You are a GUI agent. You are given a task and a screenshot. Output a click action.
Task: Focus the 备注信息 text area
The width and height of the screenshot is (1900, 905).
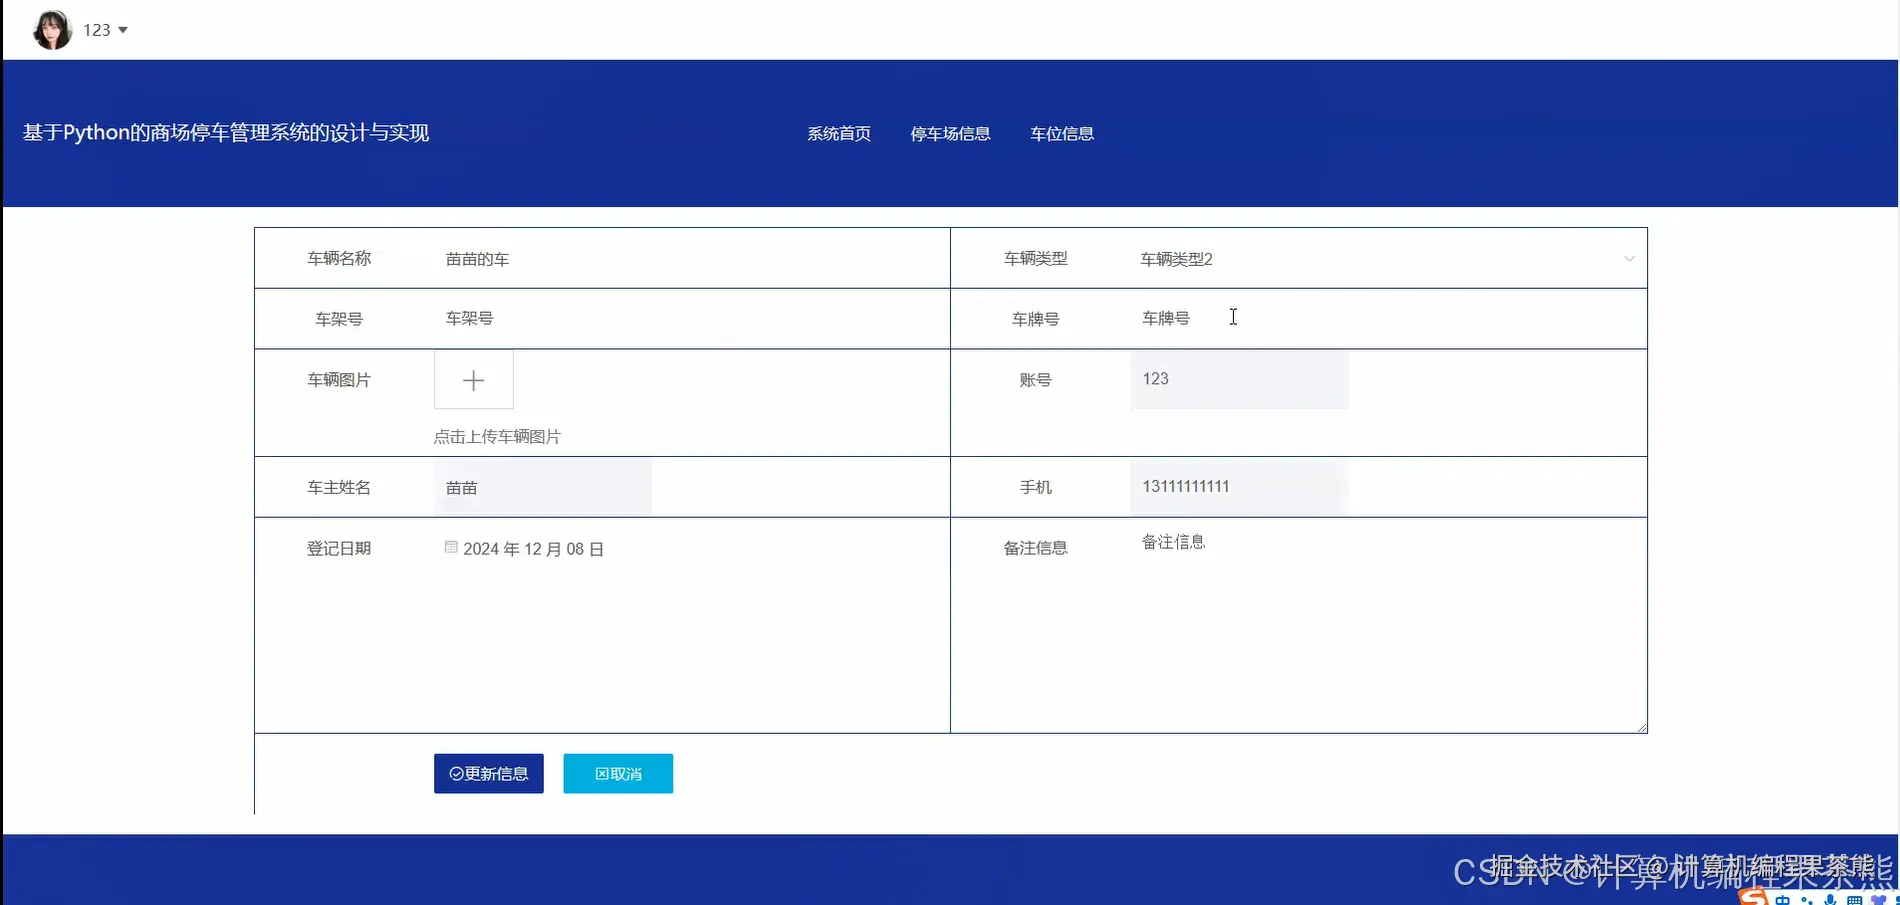tap(1388, 626)
